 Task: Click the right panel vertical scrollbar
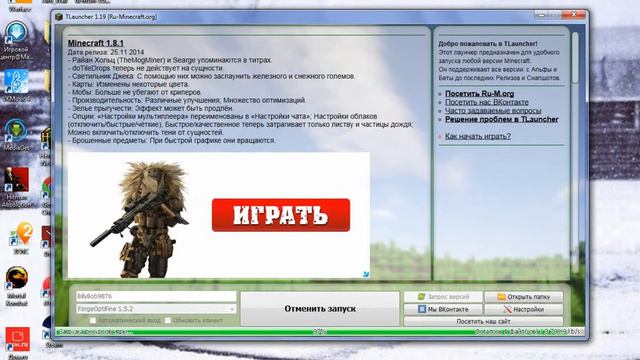pos(575,58)
